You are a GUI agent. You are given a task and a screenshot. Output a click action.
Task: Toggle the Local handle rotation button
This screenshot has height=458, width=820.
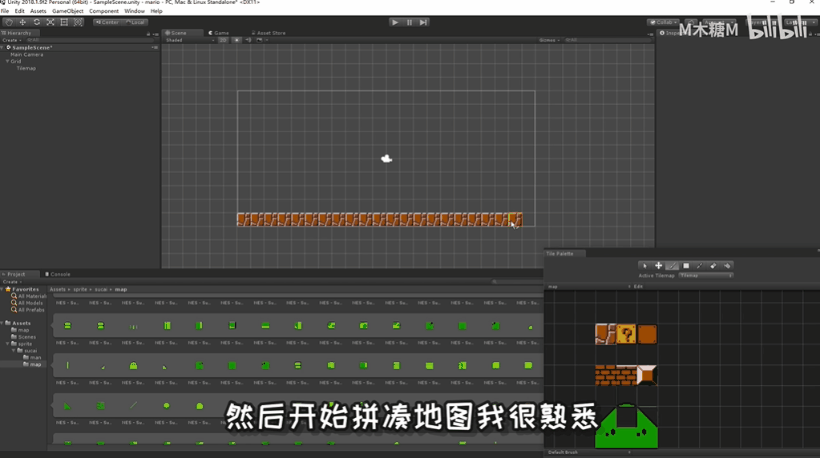135,22
